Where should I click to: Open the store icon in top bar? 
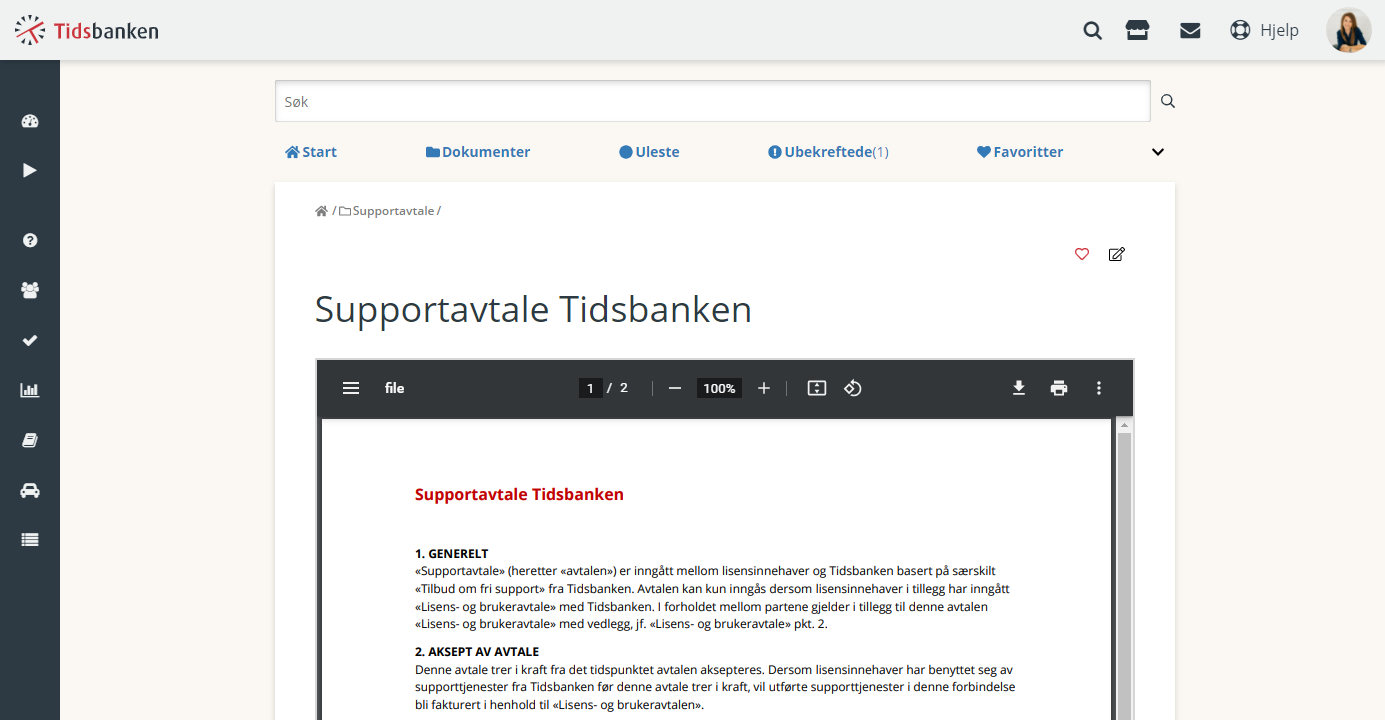click(1138, 30)
